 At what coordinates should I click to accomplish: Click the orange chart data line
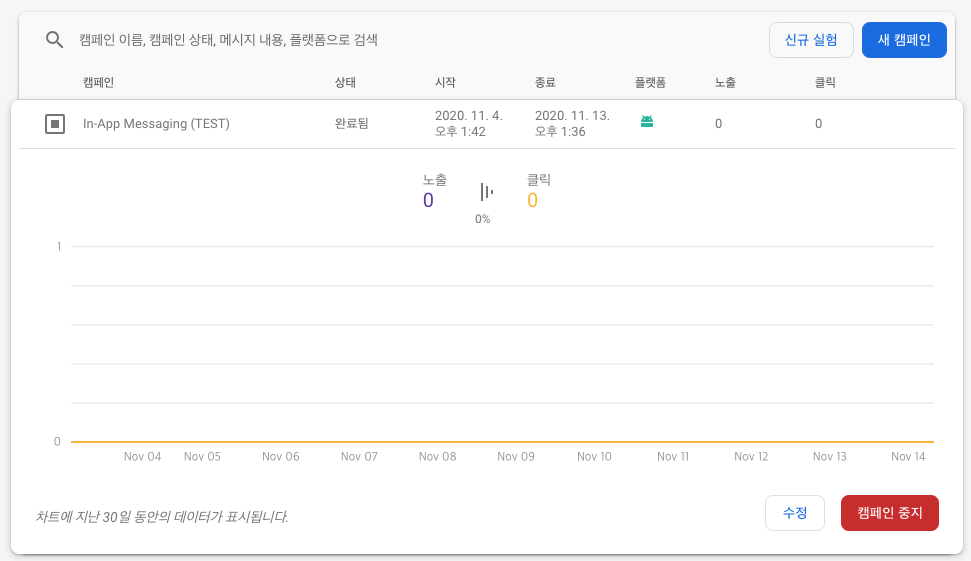pyautogui.click(x=502, y=442)
